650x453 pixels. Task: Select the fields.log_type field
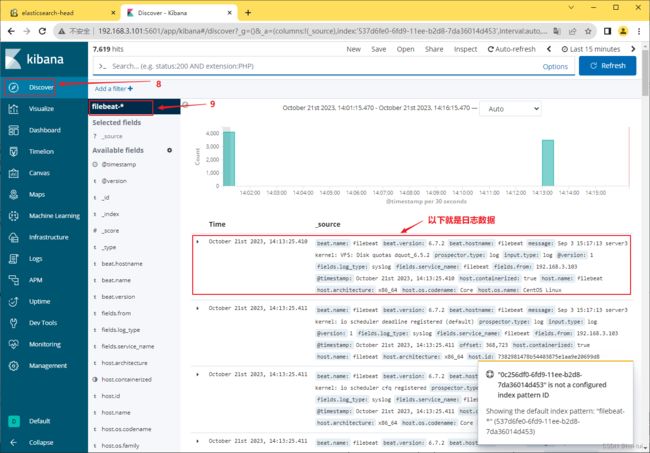pos(121,330)
